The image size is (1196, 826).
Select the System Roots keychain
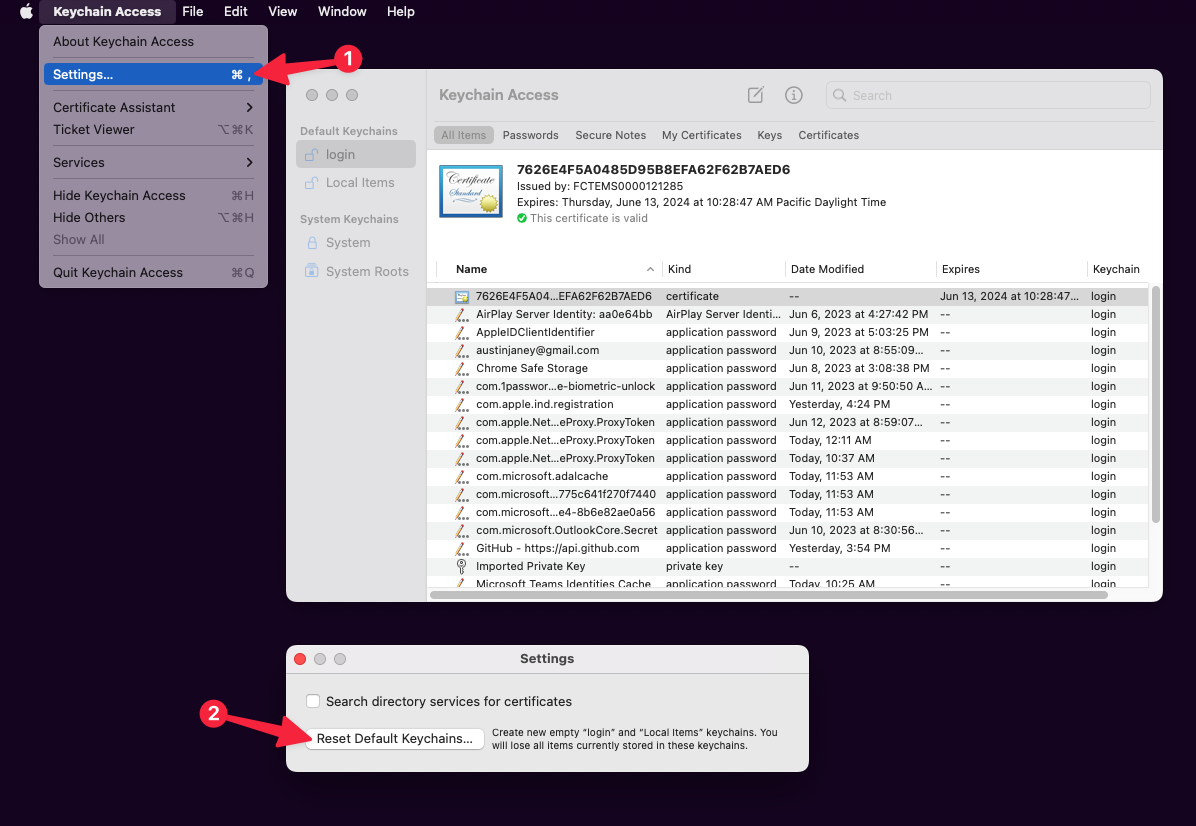click(x=366, y=271)
